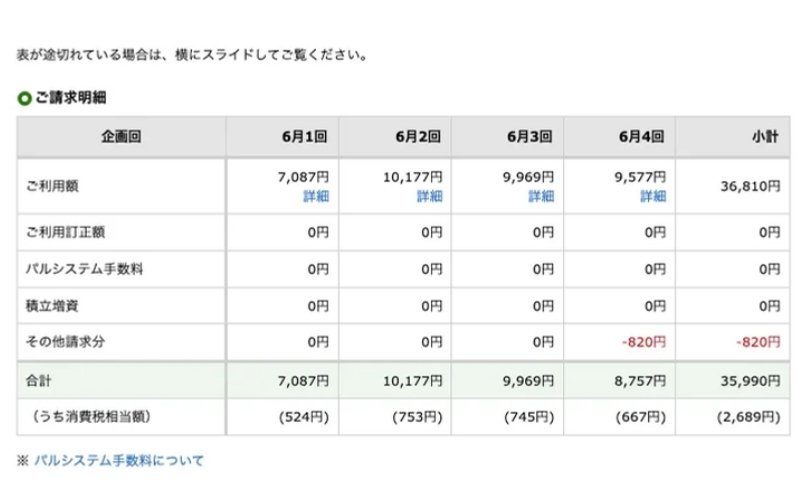Open 詳細 link under 9,577円
This screenshot has width=800, height=495.
(x=653, y=196)
